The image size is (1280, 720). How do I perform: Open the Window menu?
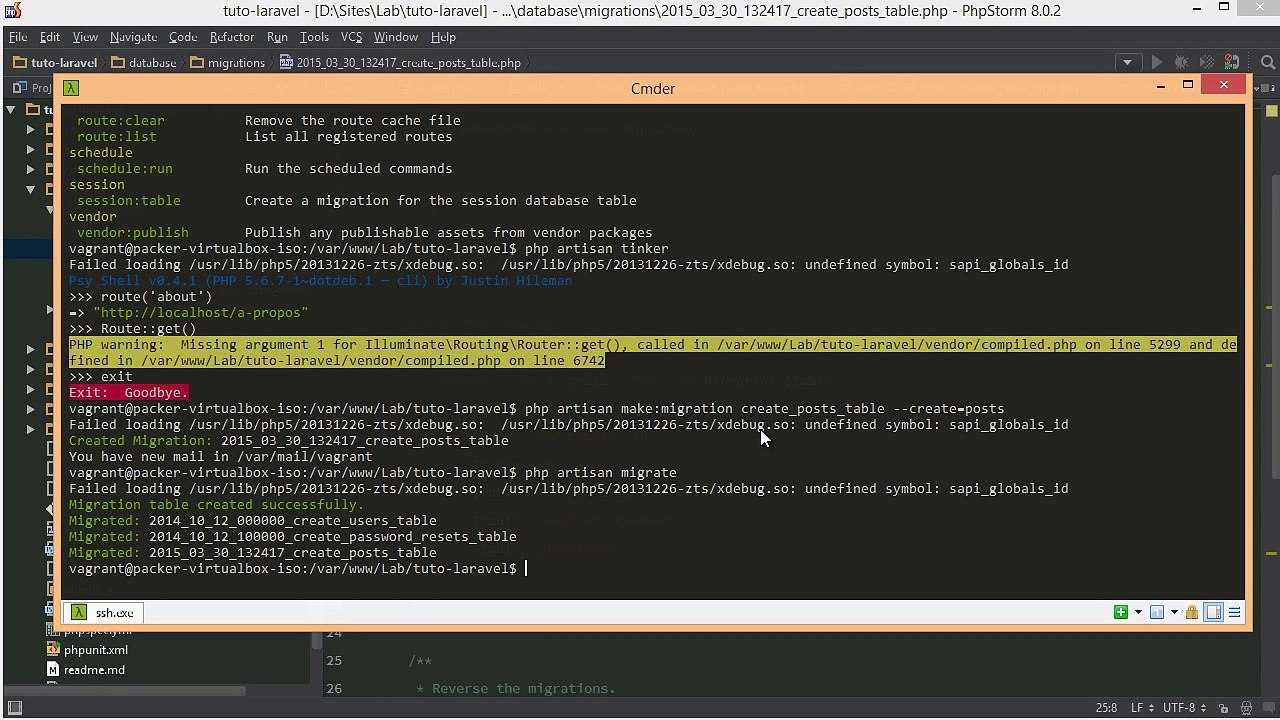(396, 37)
